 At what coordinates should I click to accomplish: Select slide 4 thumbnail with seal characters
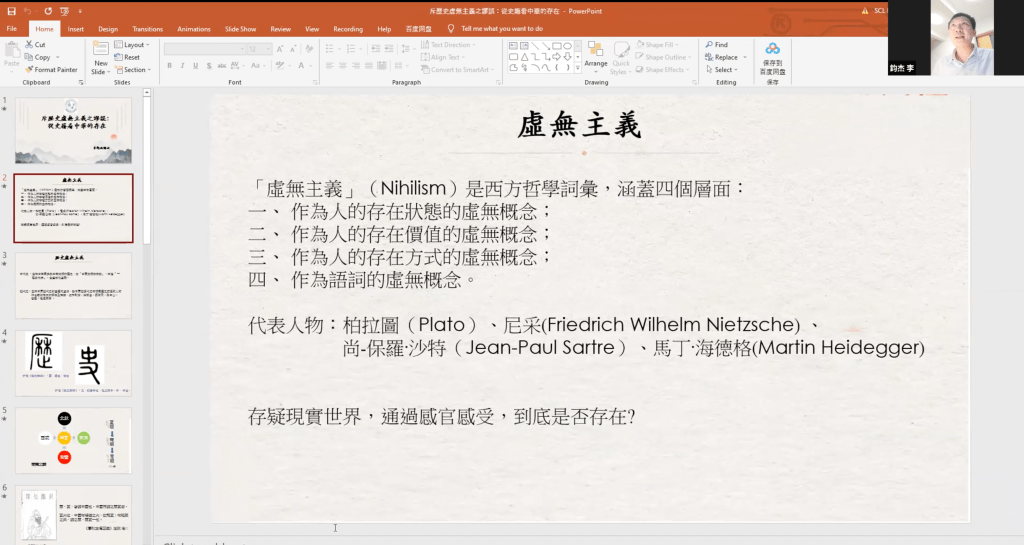click(x=73, y=364)
